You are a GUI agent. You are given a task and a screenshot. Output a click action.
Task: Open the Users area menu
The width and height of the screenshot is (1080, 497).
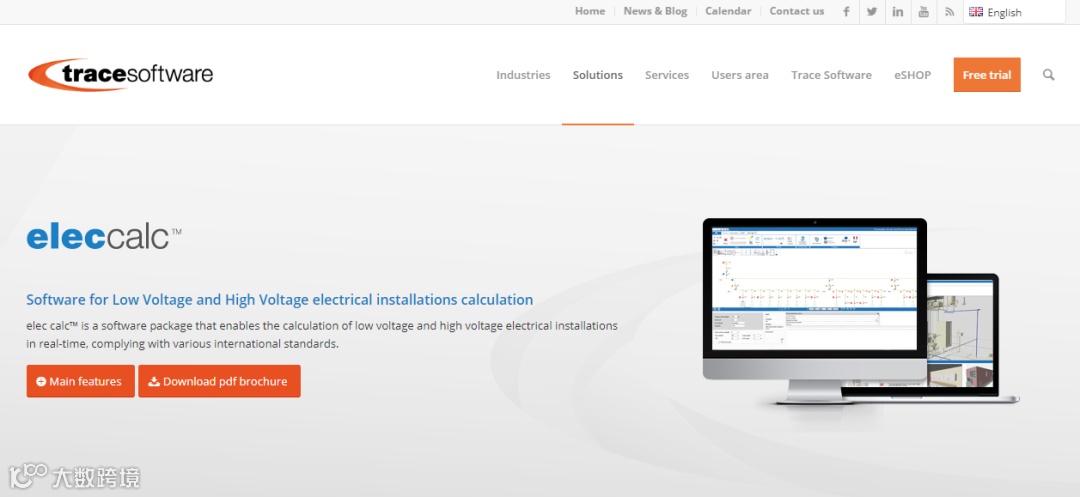pyautogui.click(x=740, y=75)
